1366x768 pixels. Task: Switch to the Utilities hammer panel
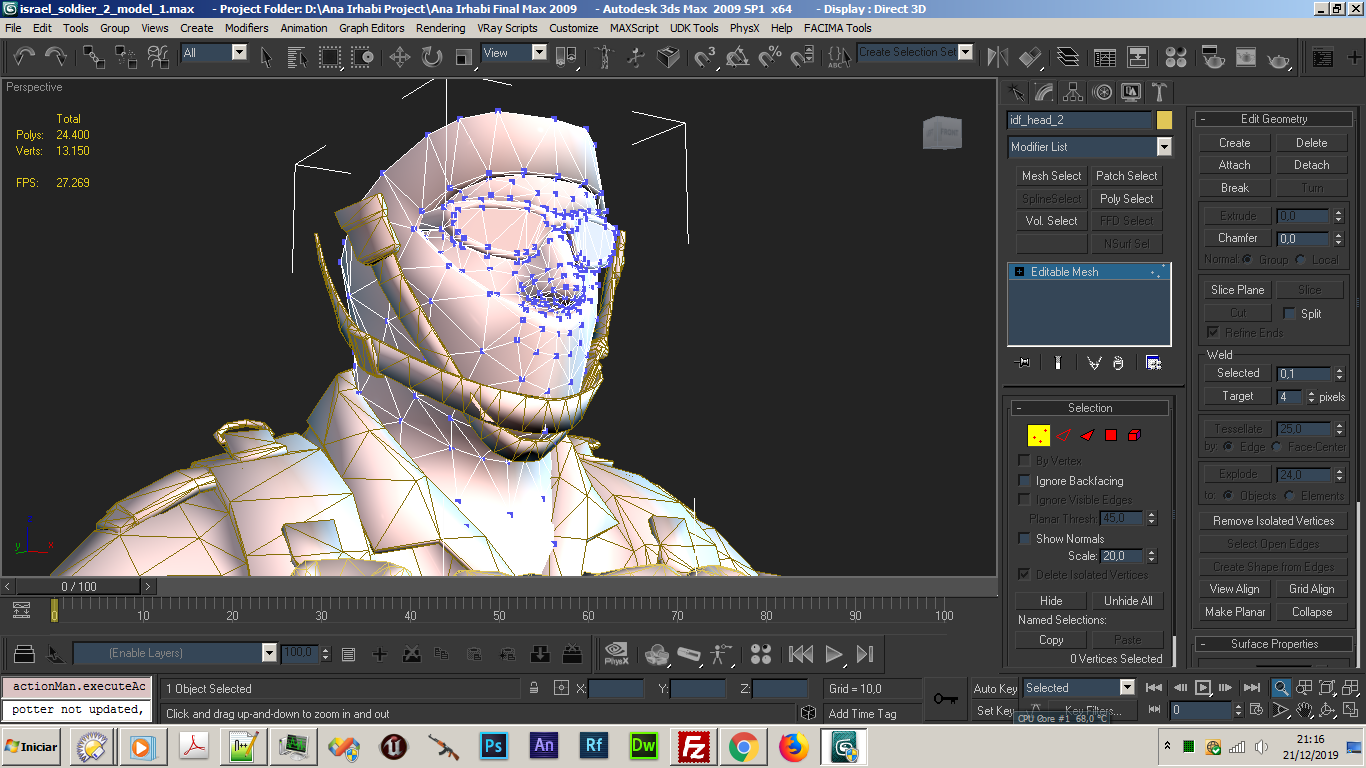(x=1159, y=93)
